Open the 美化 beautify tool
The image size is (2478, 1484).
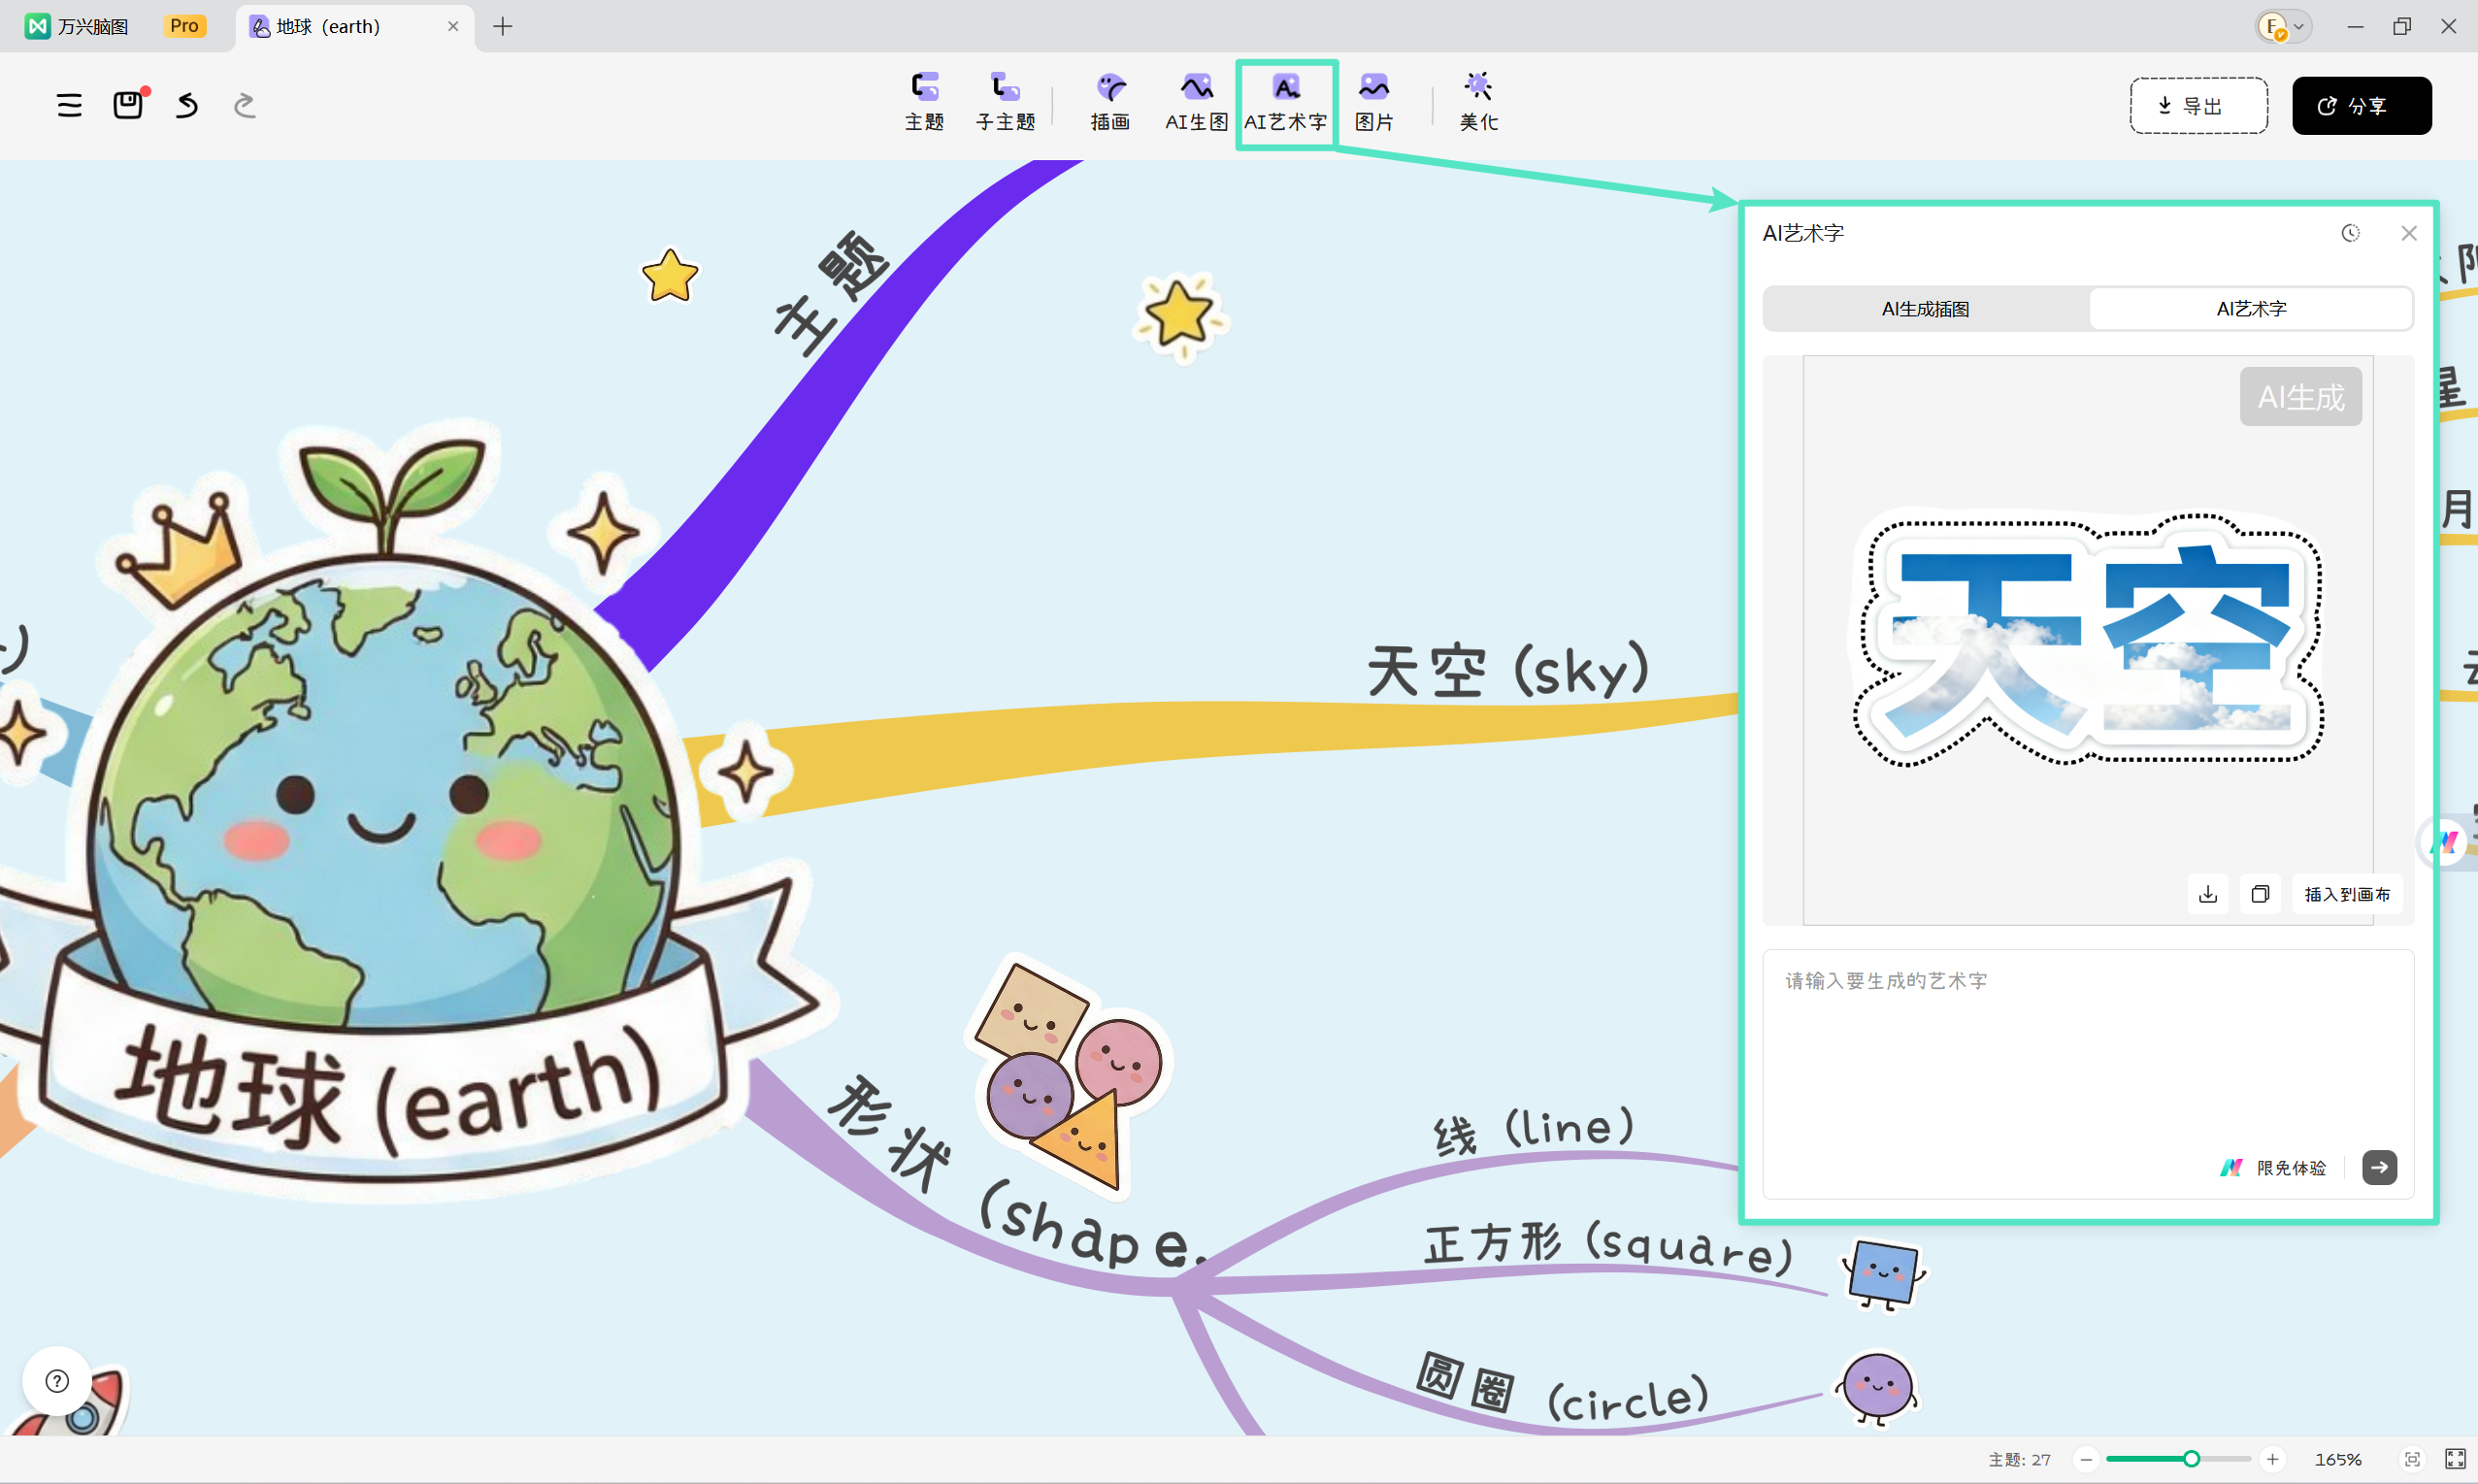pyautogui.click(x=1478, y=102)
